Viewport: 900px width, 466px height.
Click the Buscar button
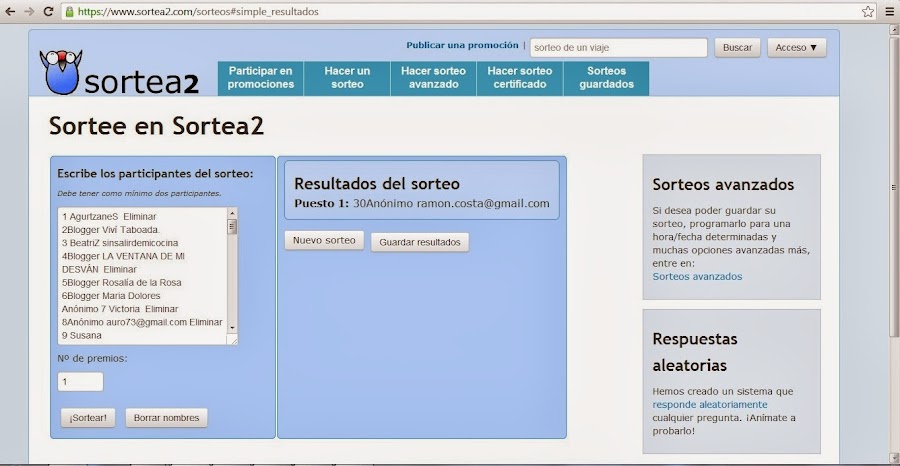coord(737,48)
